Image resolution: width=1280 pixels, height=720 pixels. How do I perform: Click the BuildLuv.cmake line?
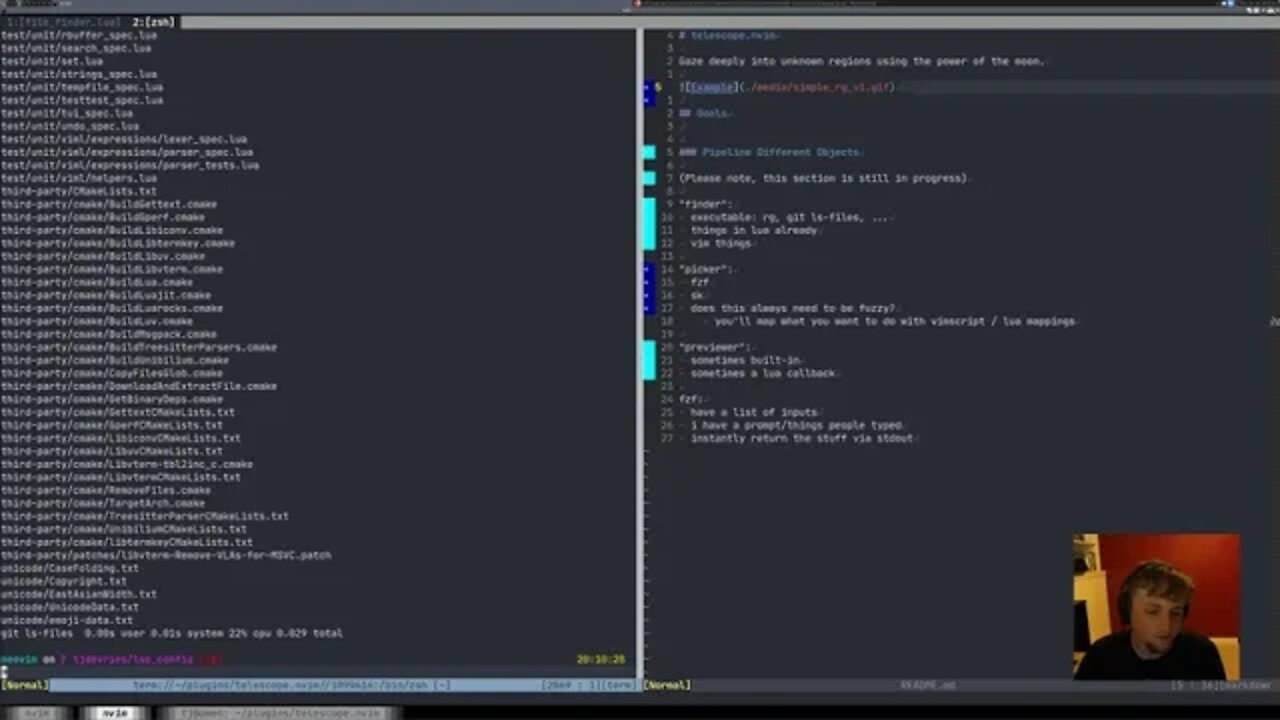click(x=97, y=321)
